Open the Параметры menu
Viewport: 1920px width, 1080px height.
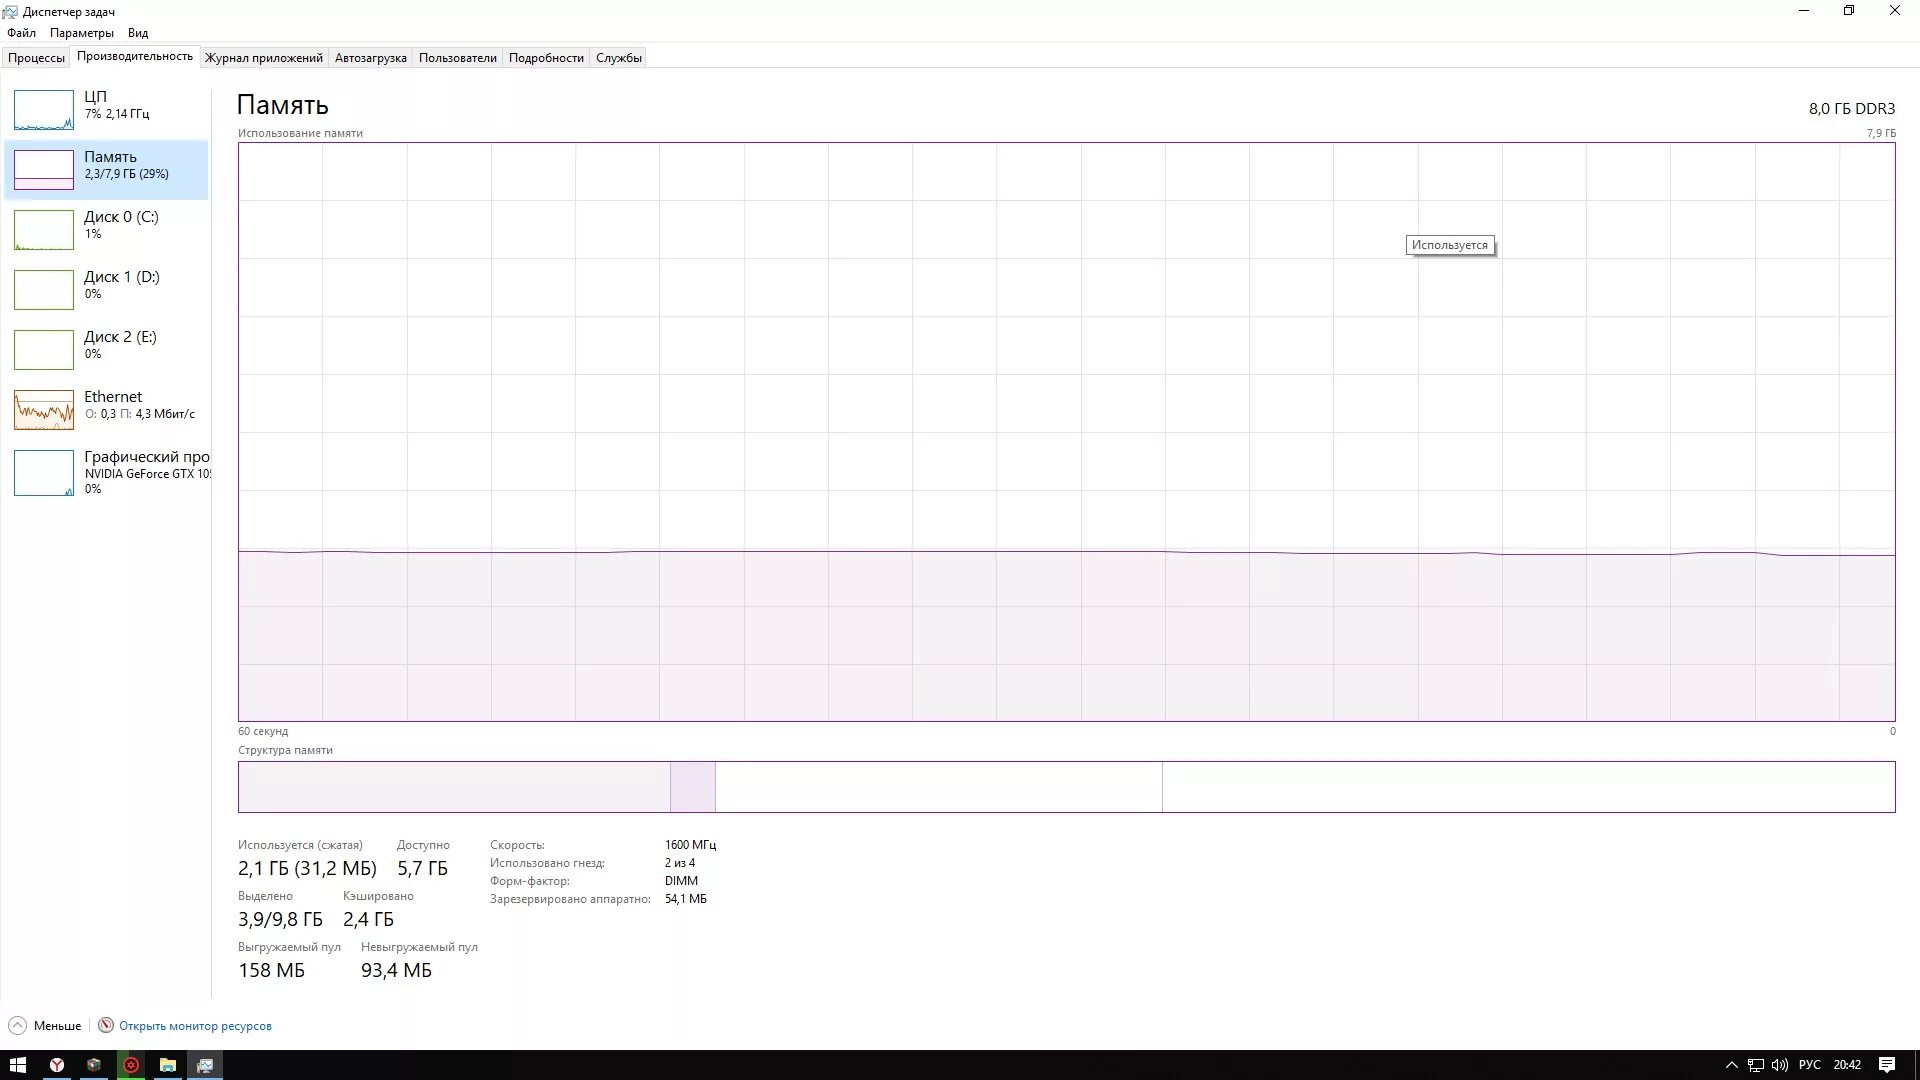coord(81,32)
